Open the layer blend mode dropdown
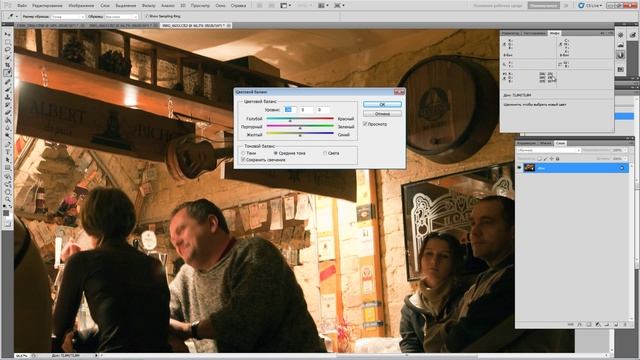The width and height of the screenshot is (640, 360). click(x=549, y=150)
